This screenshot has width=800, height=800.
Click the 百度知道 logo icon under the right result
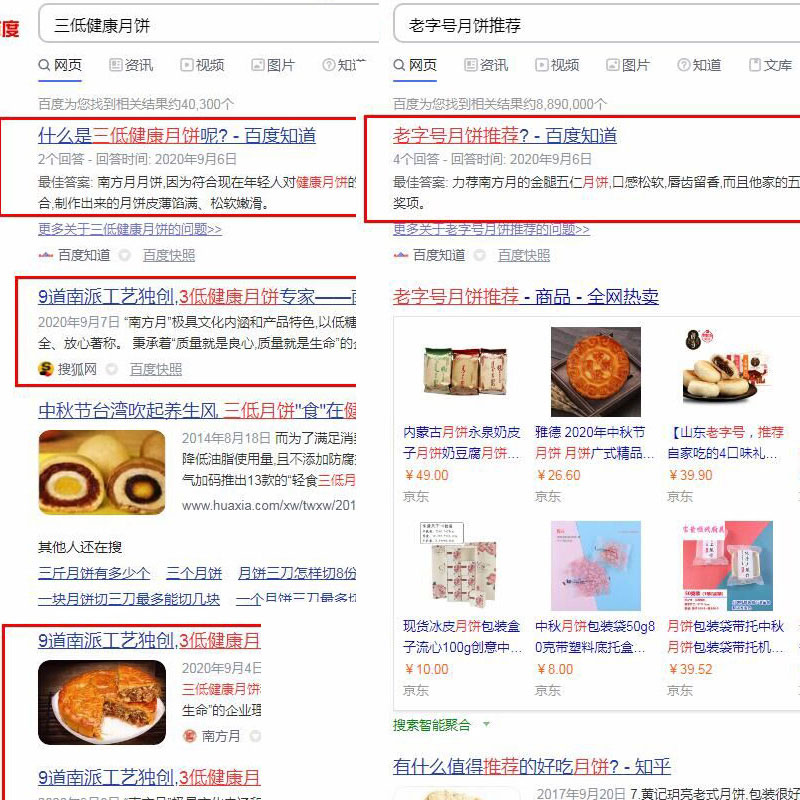401,255
